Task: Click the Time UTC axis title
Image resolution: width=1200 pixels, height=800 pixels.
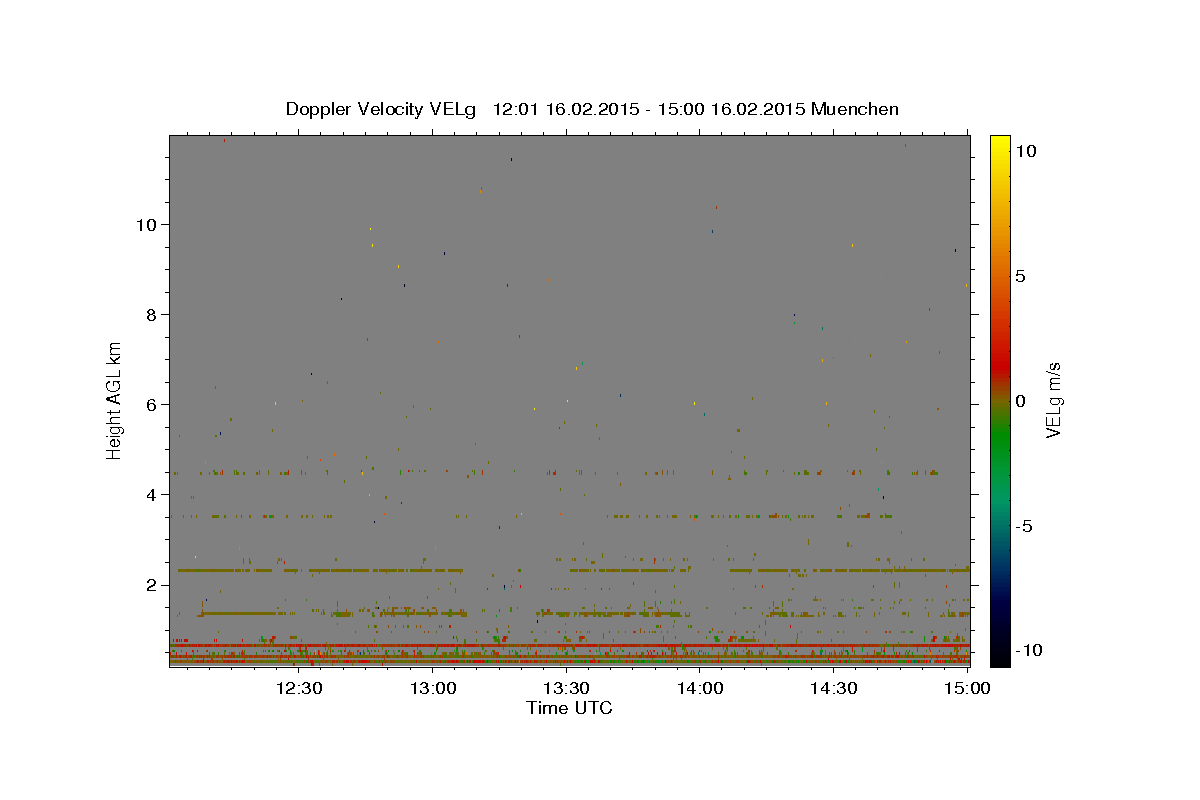Action: 569,708
